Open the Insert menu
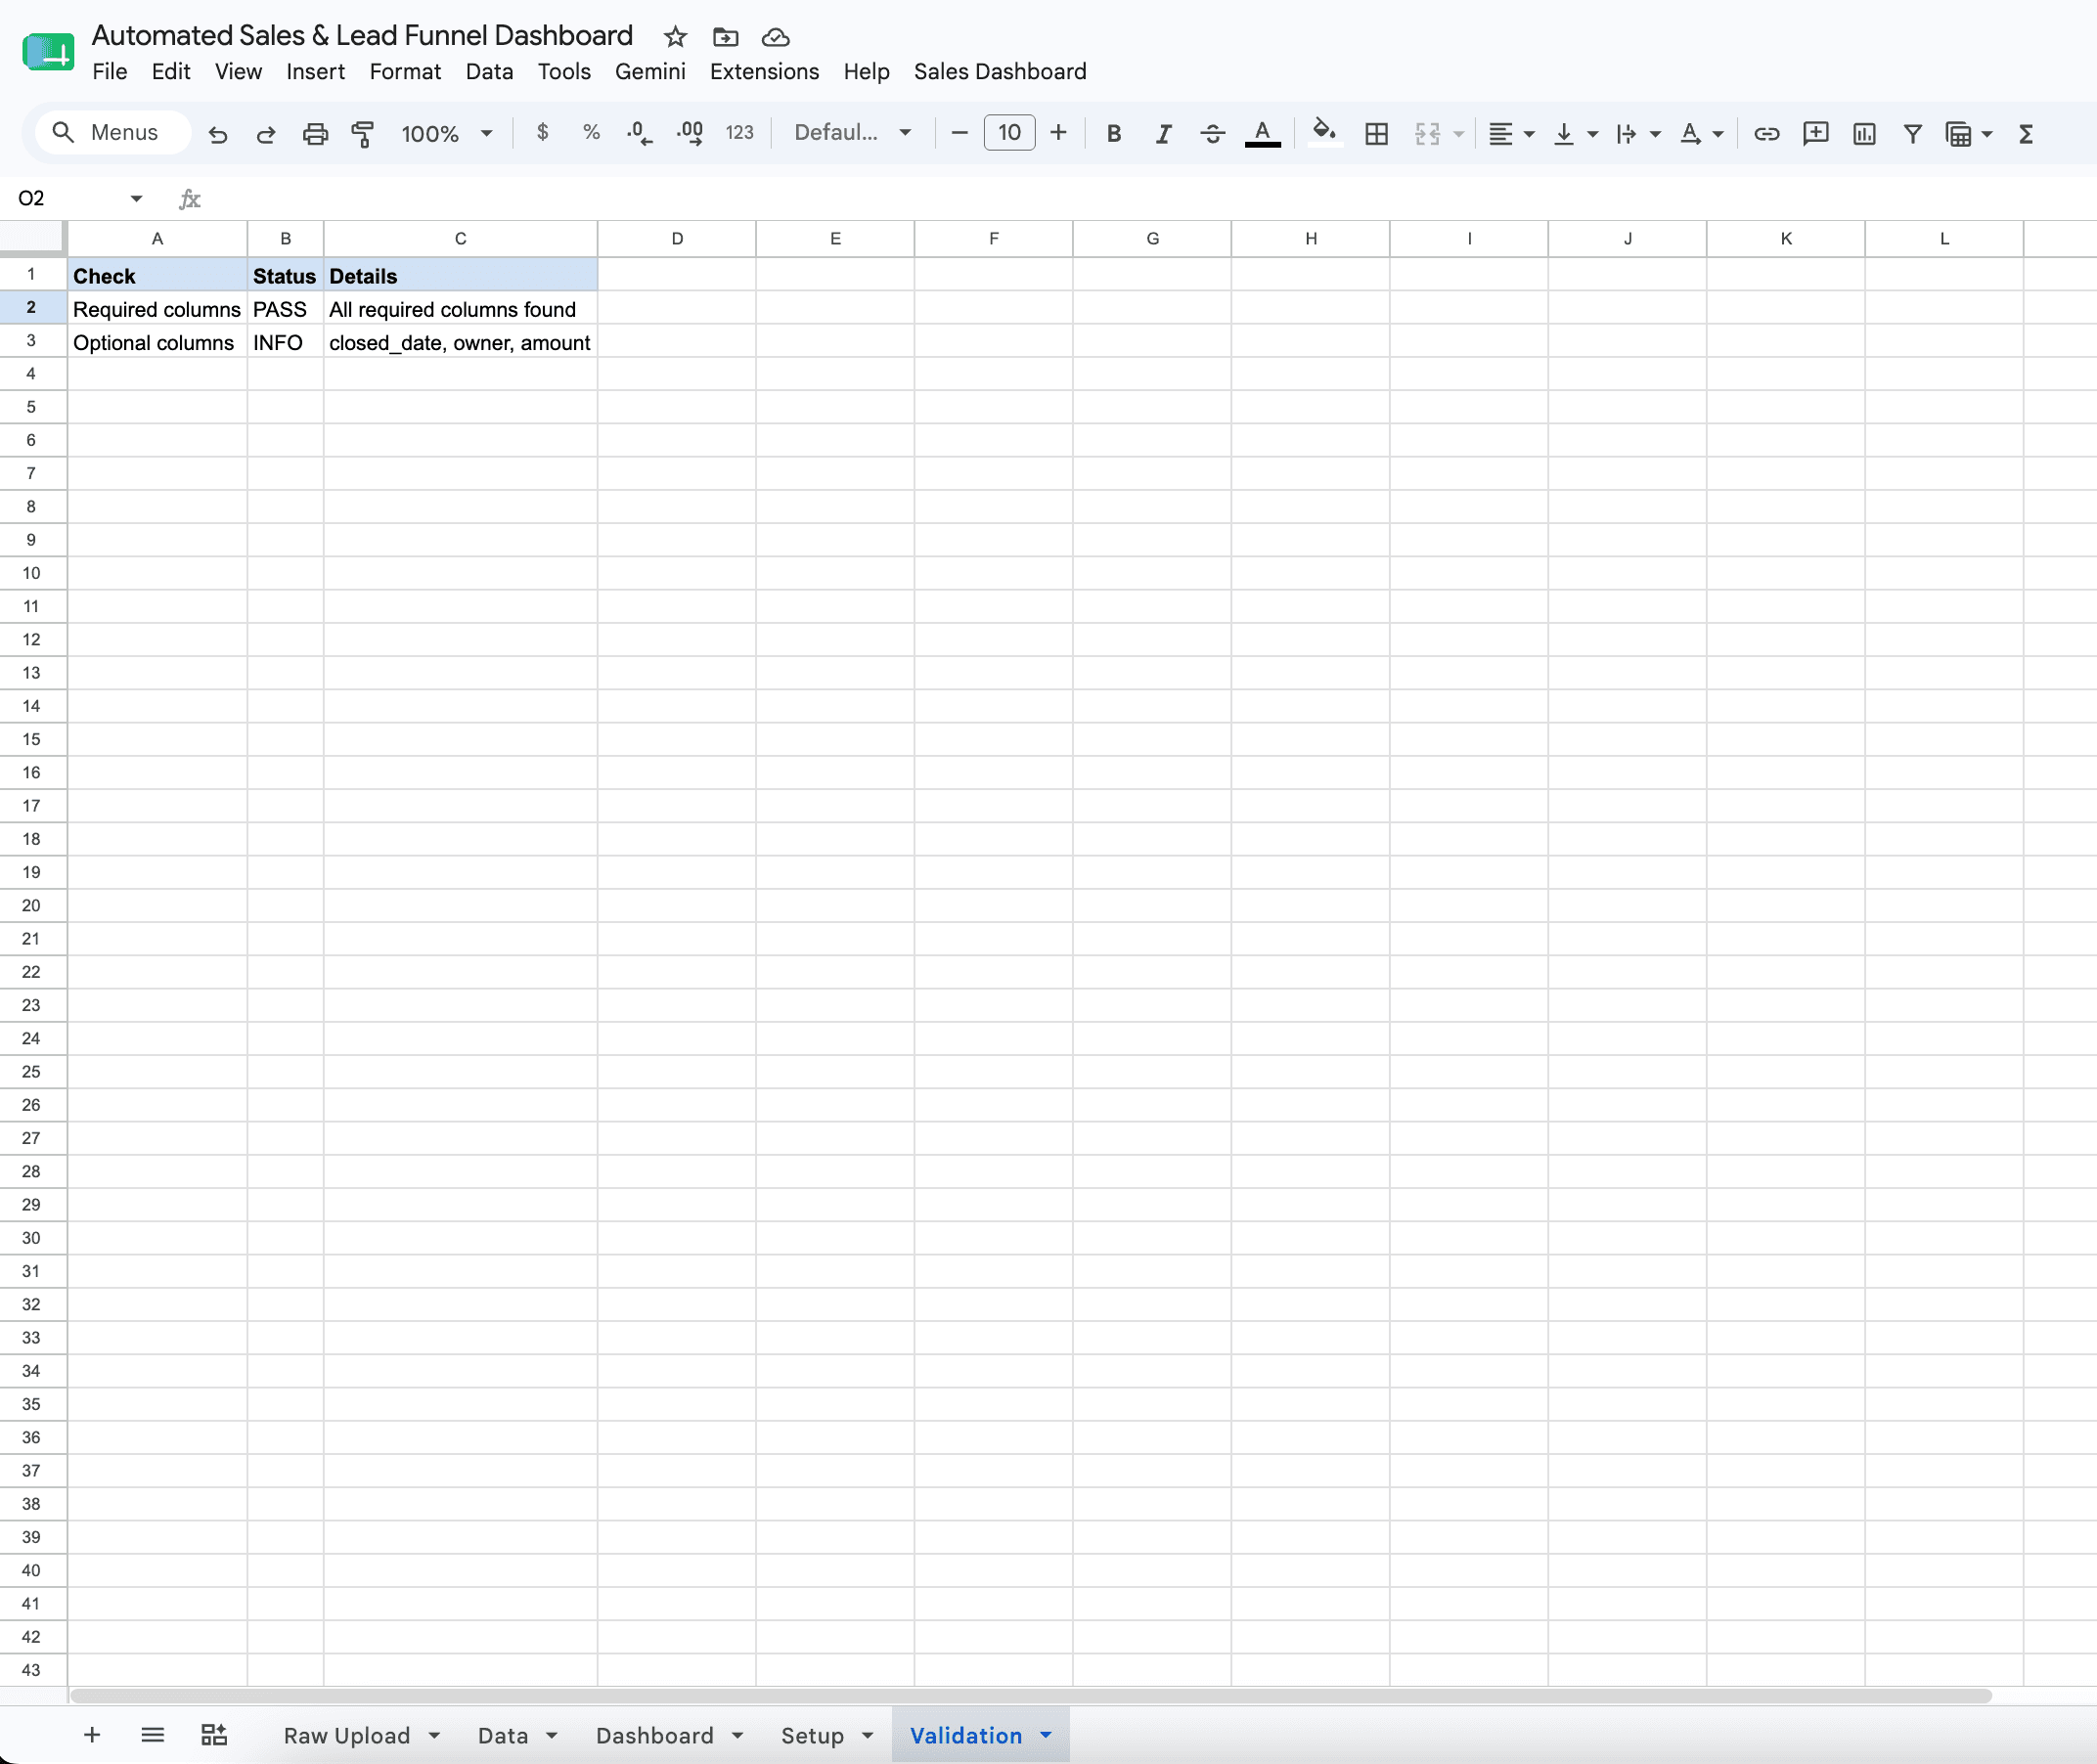 pyautogui.click(x=315, y=71)
